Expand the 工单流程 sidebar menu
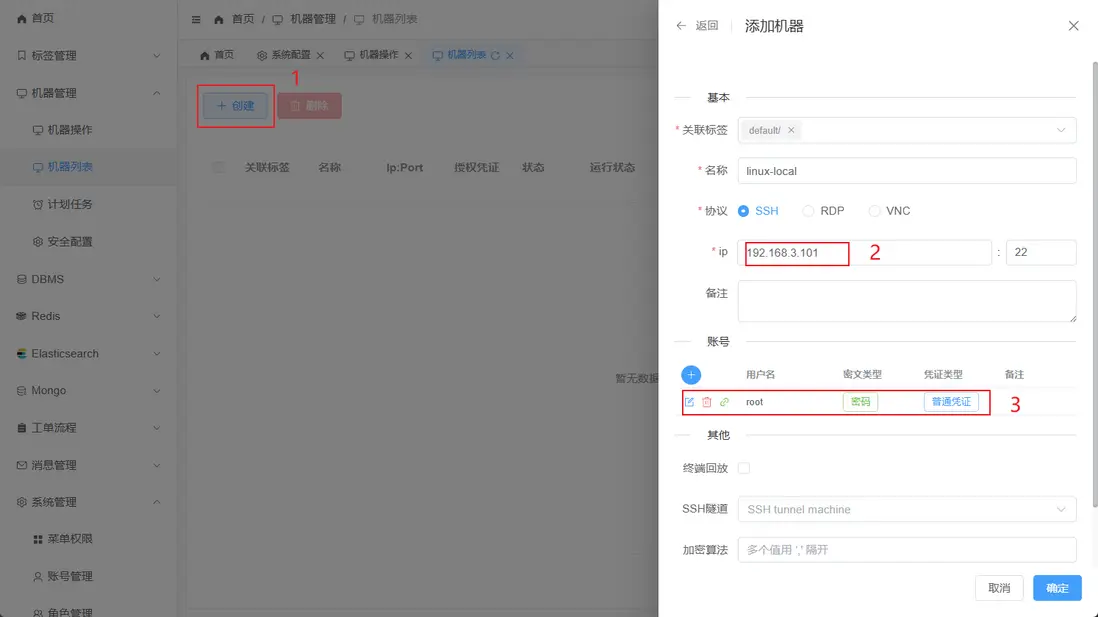The height and width of the screenshot is (617, 1098). [x=88, y=427]
